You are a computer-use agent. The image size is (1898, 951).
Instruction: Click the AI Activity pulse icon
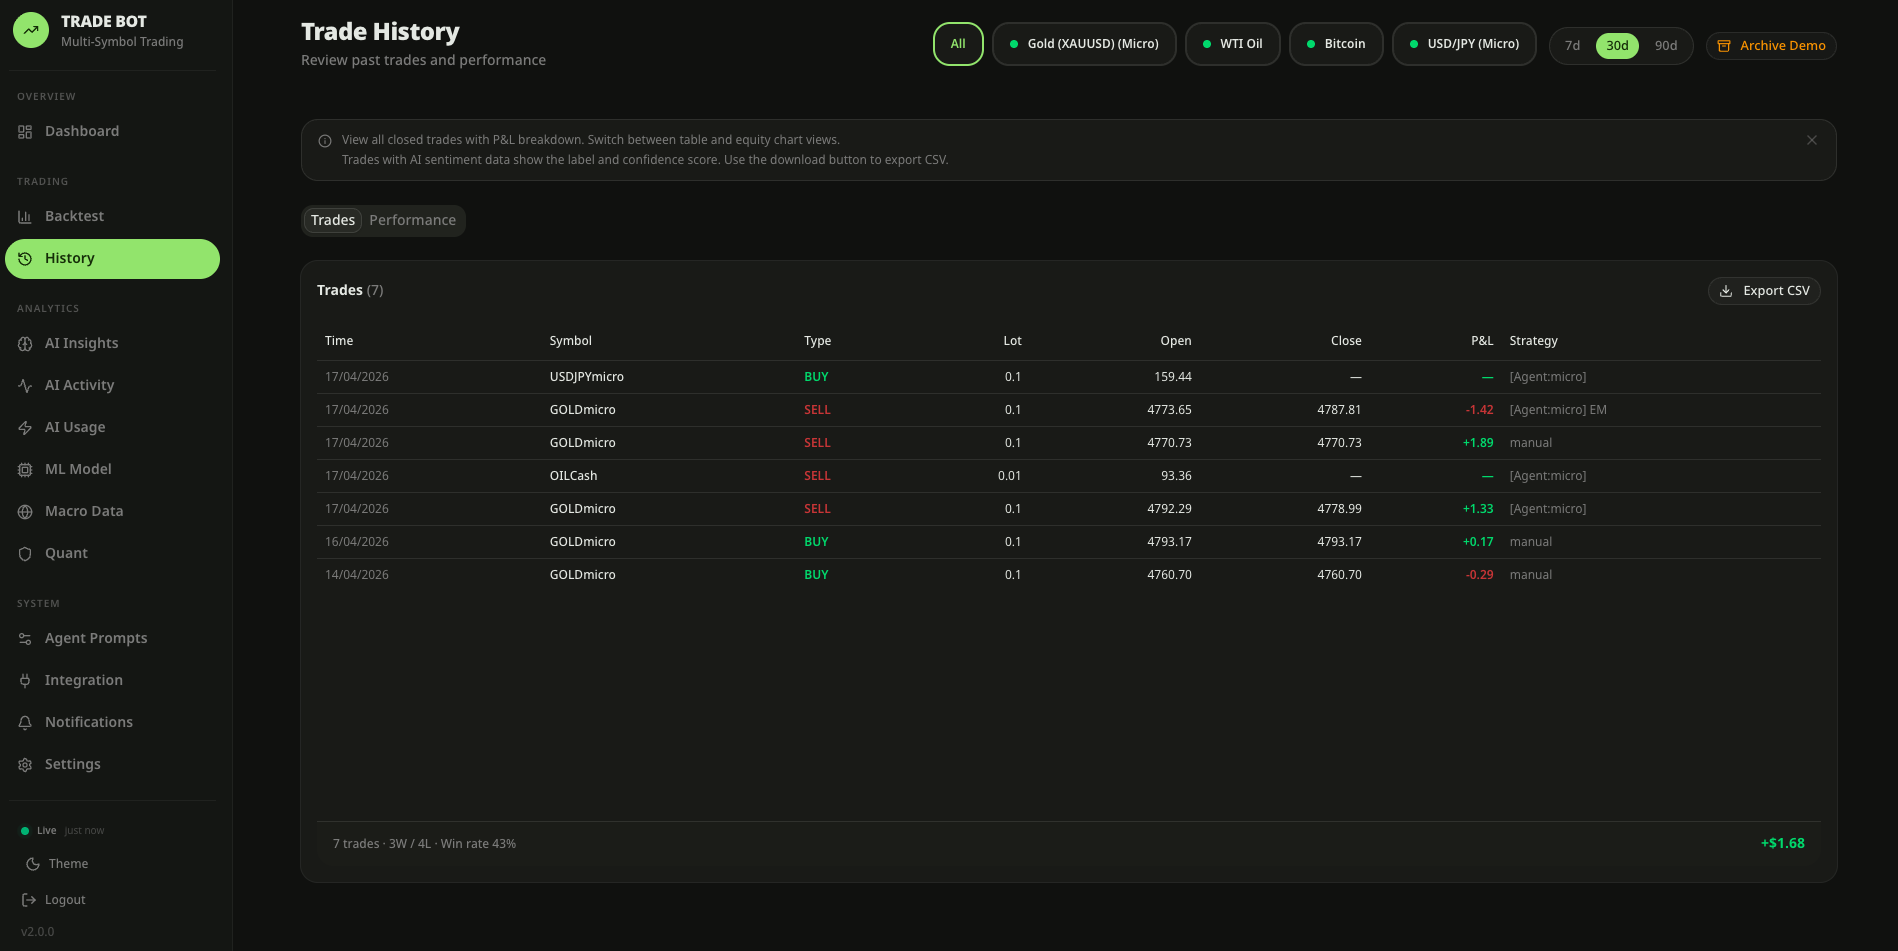(x=25, y=386)
